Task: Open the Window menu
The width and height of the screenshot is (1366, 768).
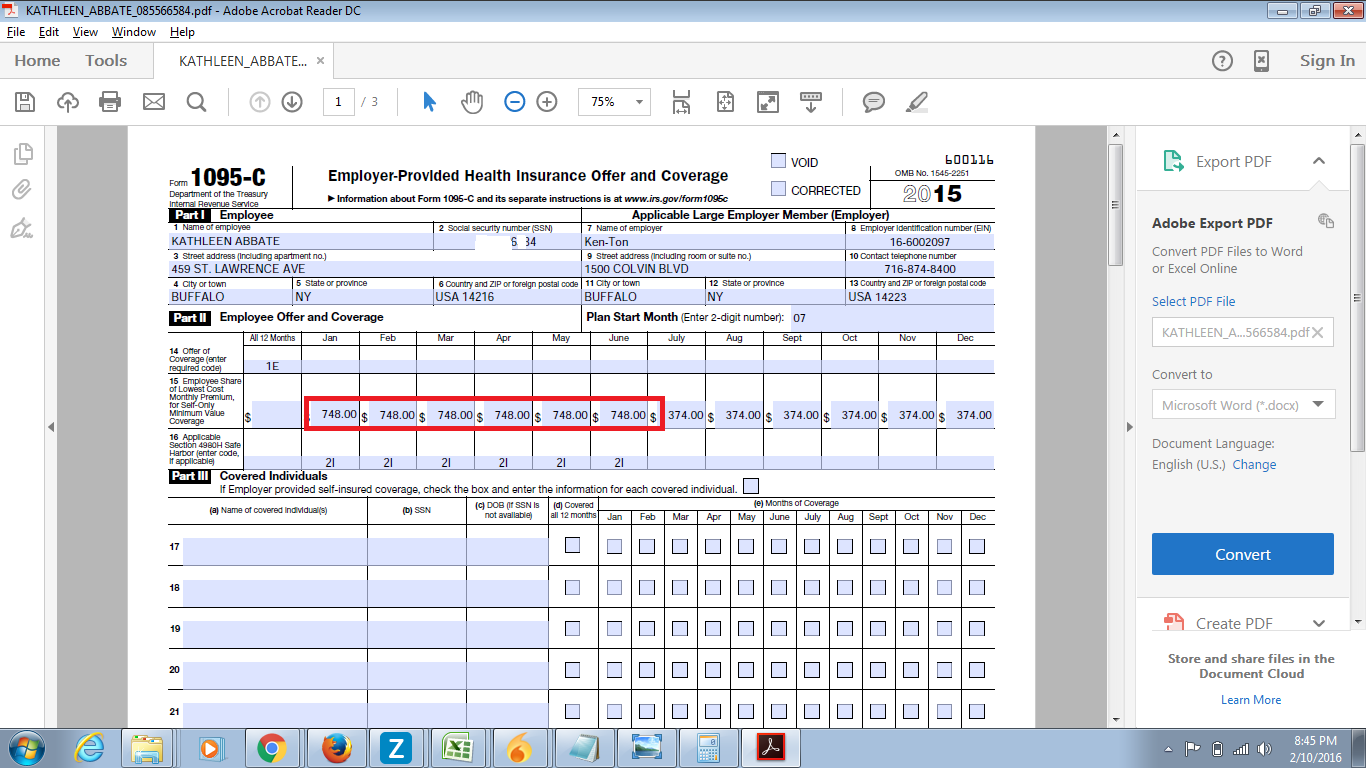Action: tap(133, 32)
